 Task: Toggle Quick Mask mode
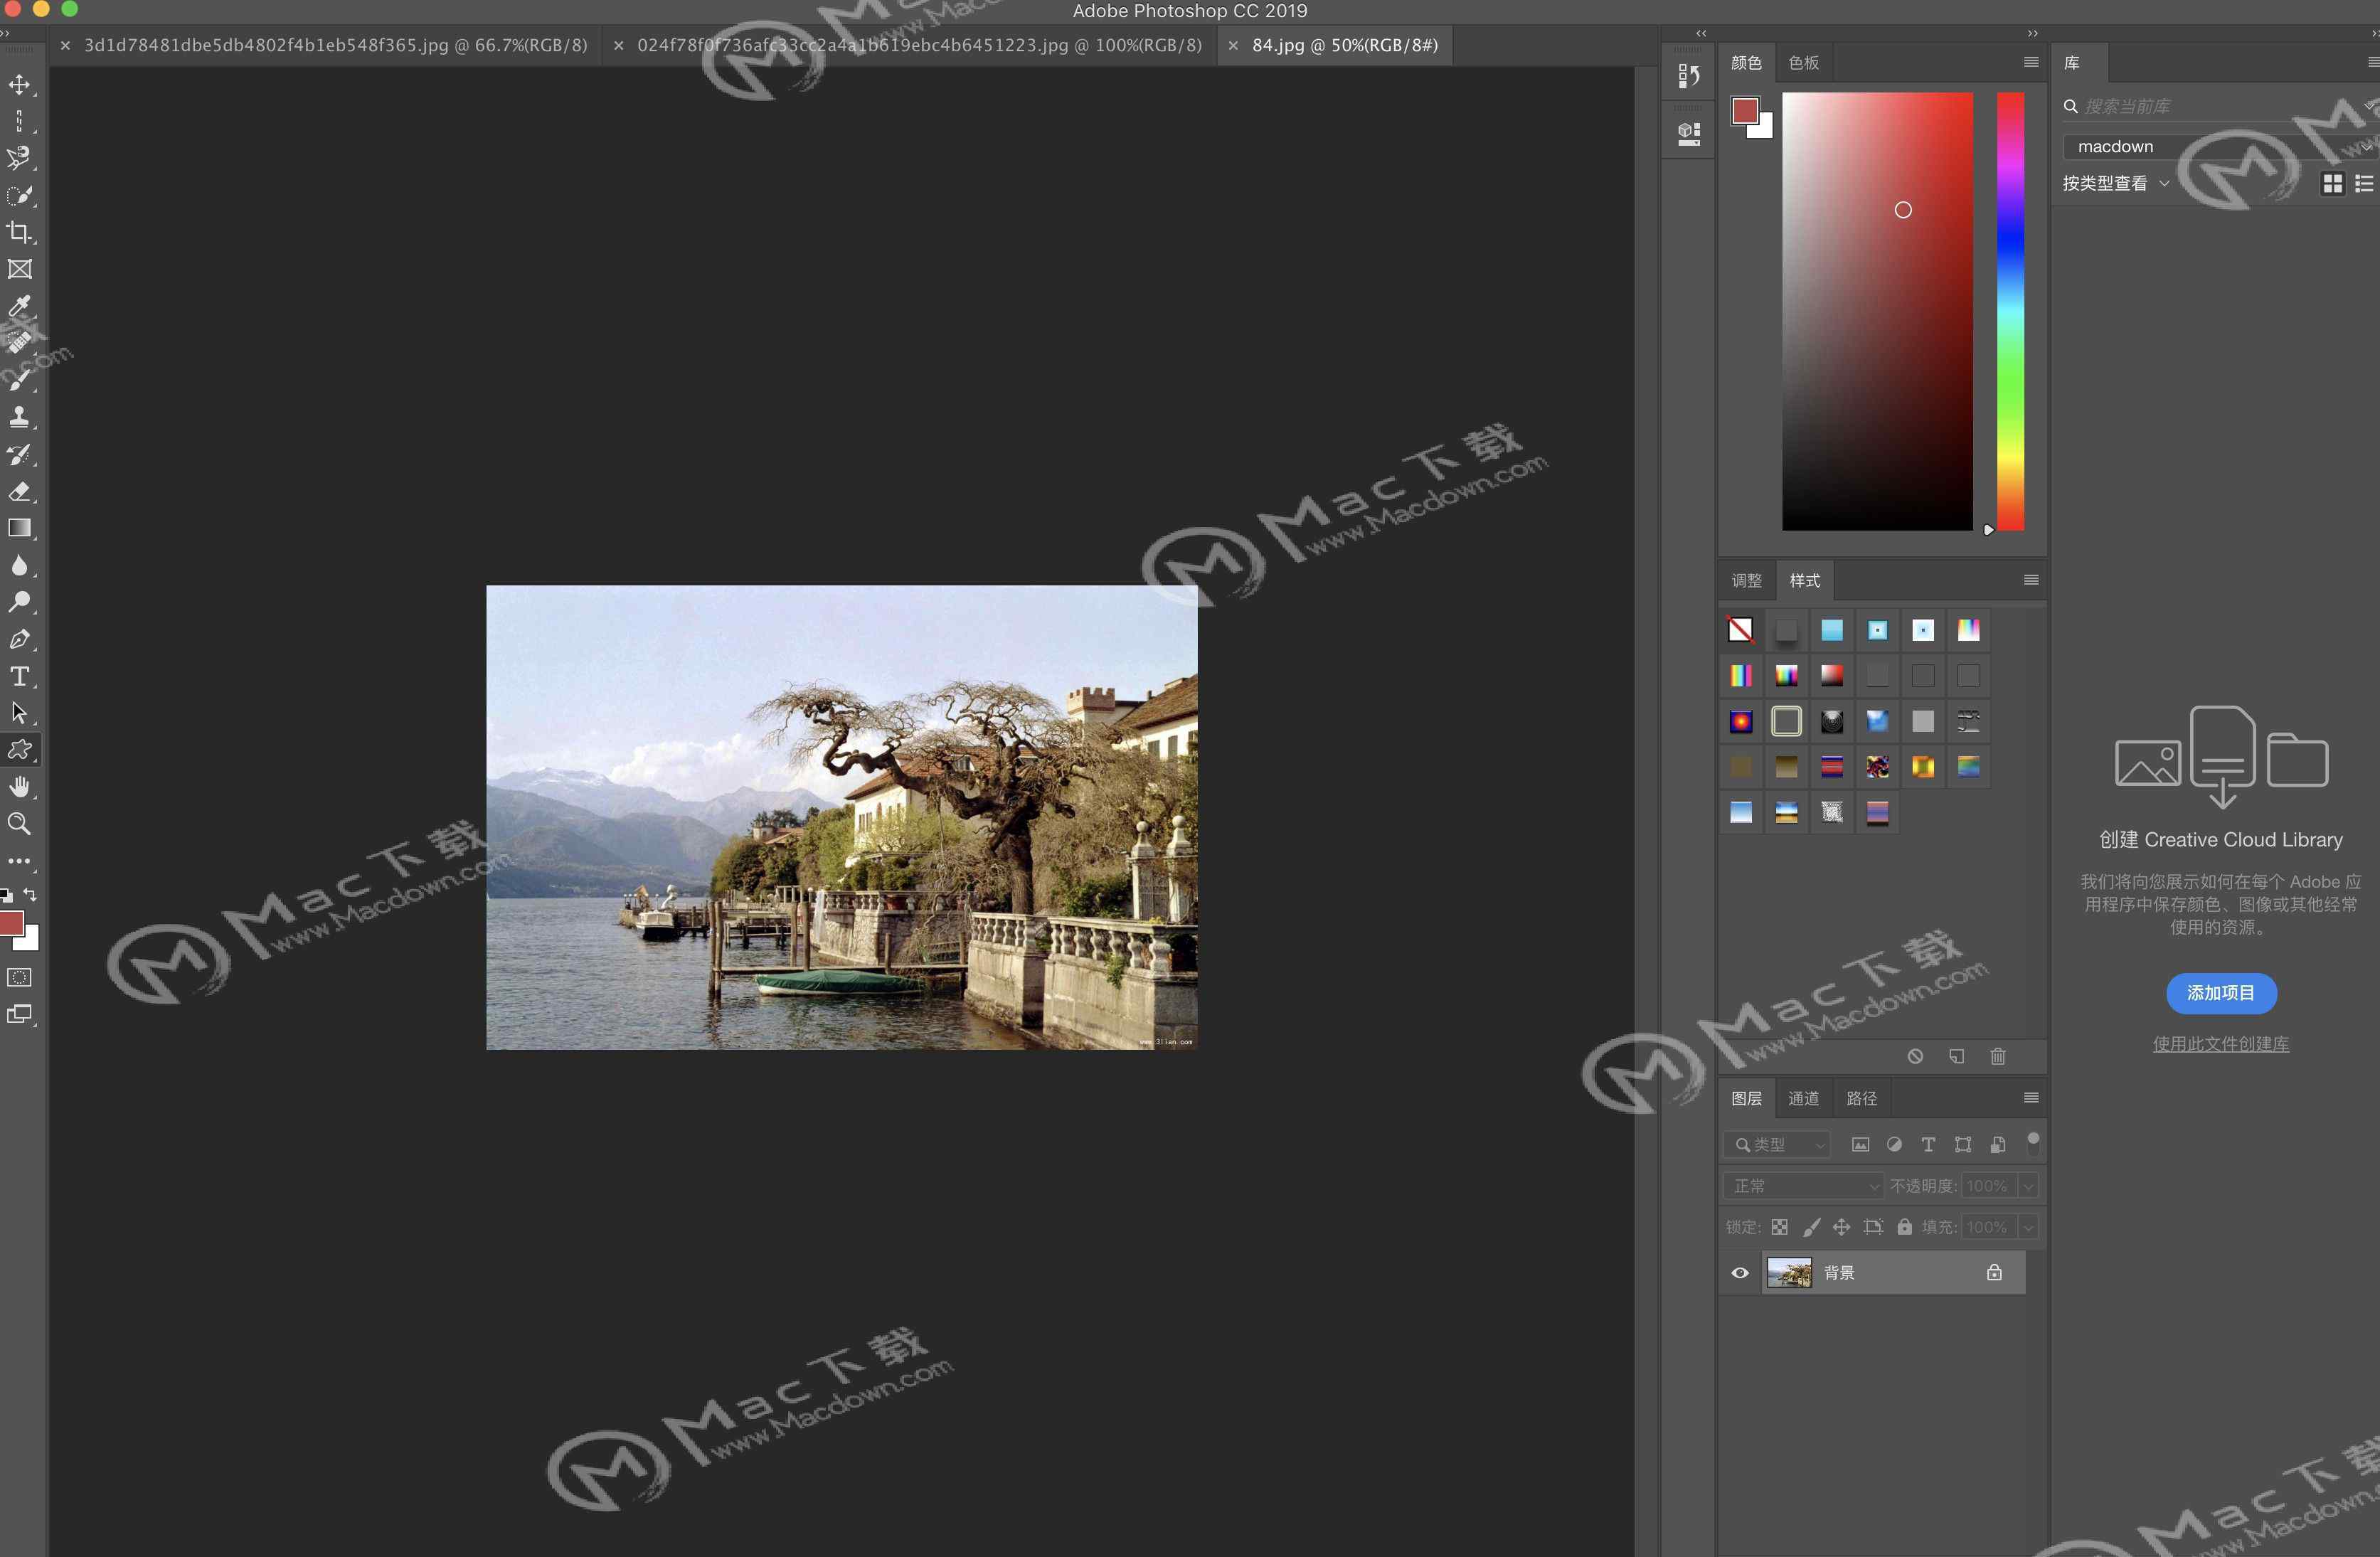[x=19, y=977]
